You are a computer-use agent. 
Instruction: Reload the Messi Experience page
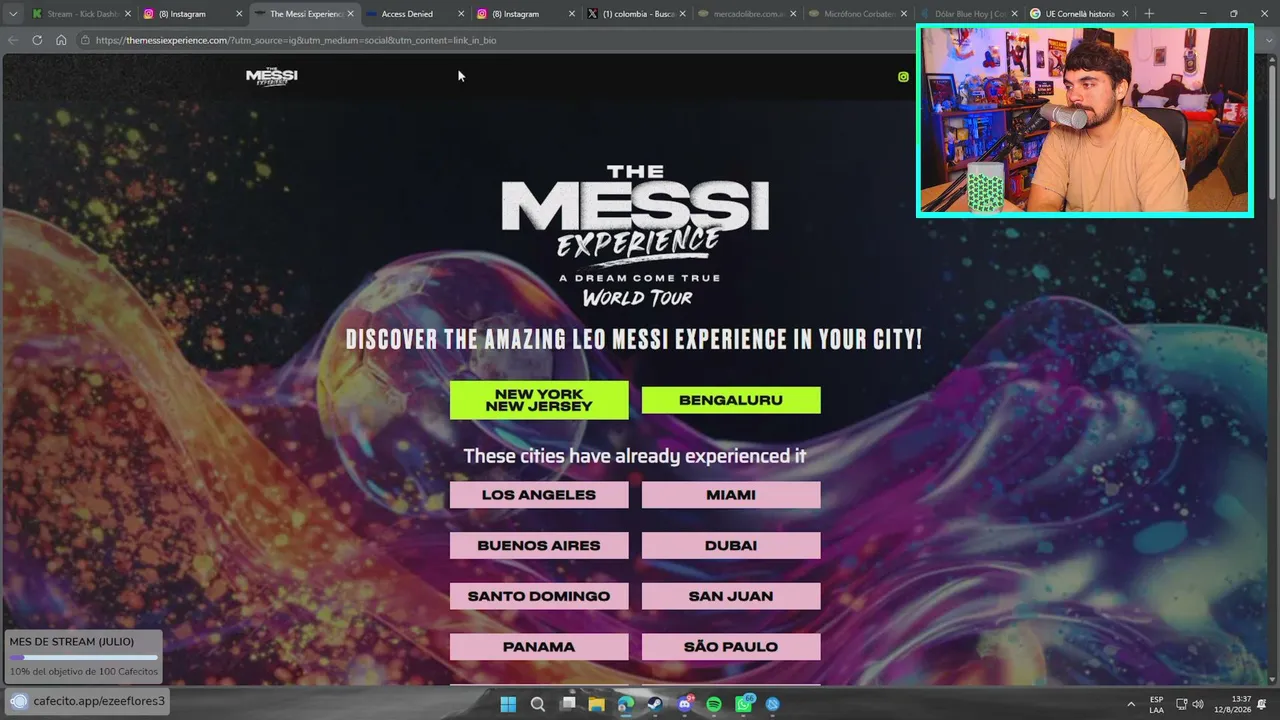click(37, 40)
